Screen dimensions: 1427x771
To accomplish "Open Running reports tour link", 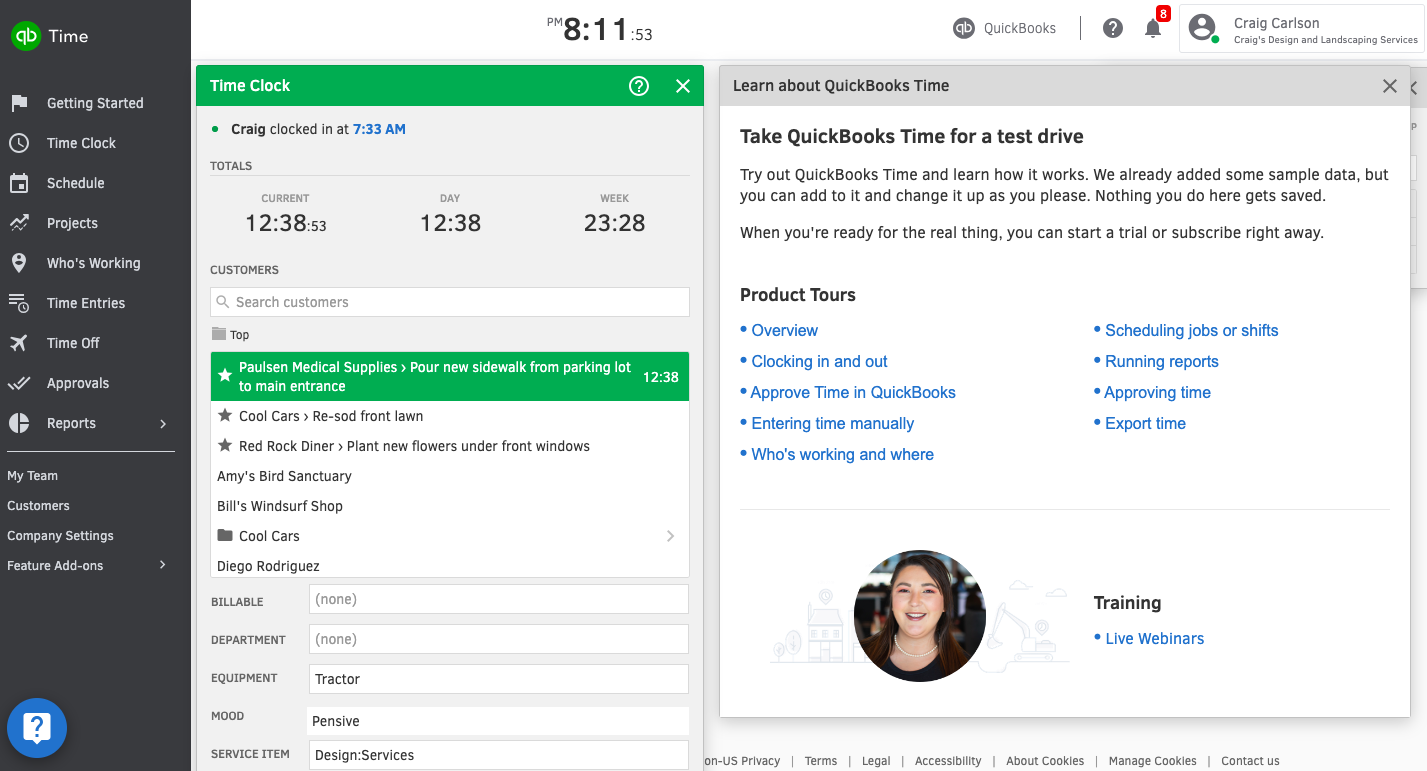I will pos(1162,362).
